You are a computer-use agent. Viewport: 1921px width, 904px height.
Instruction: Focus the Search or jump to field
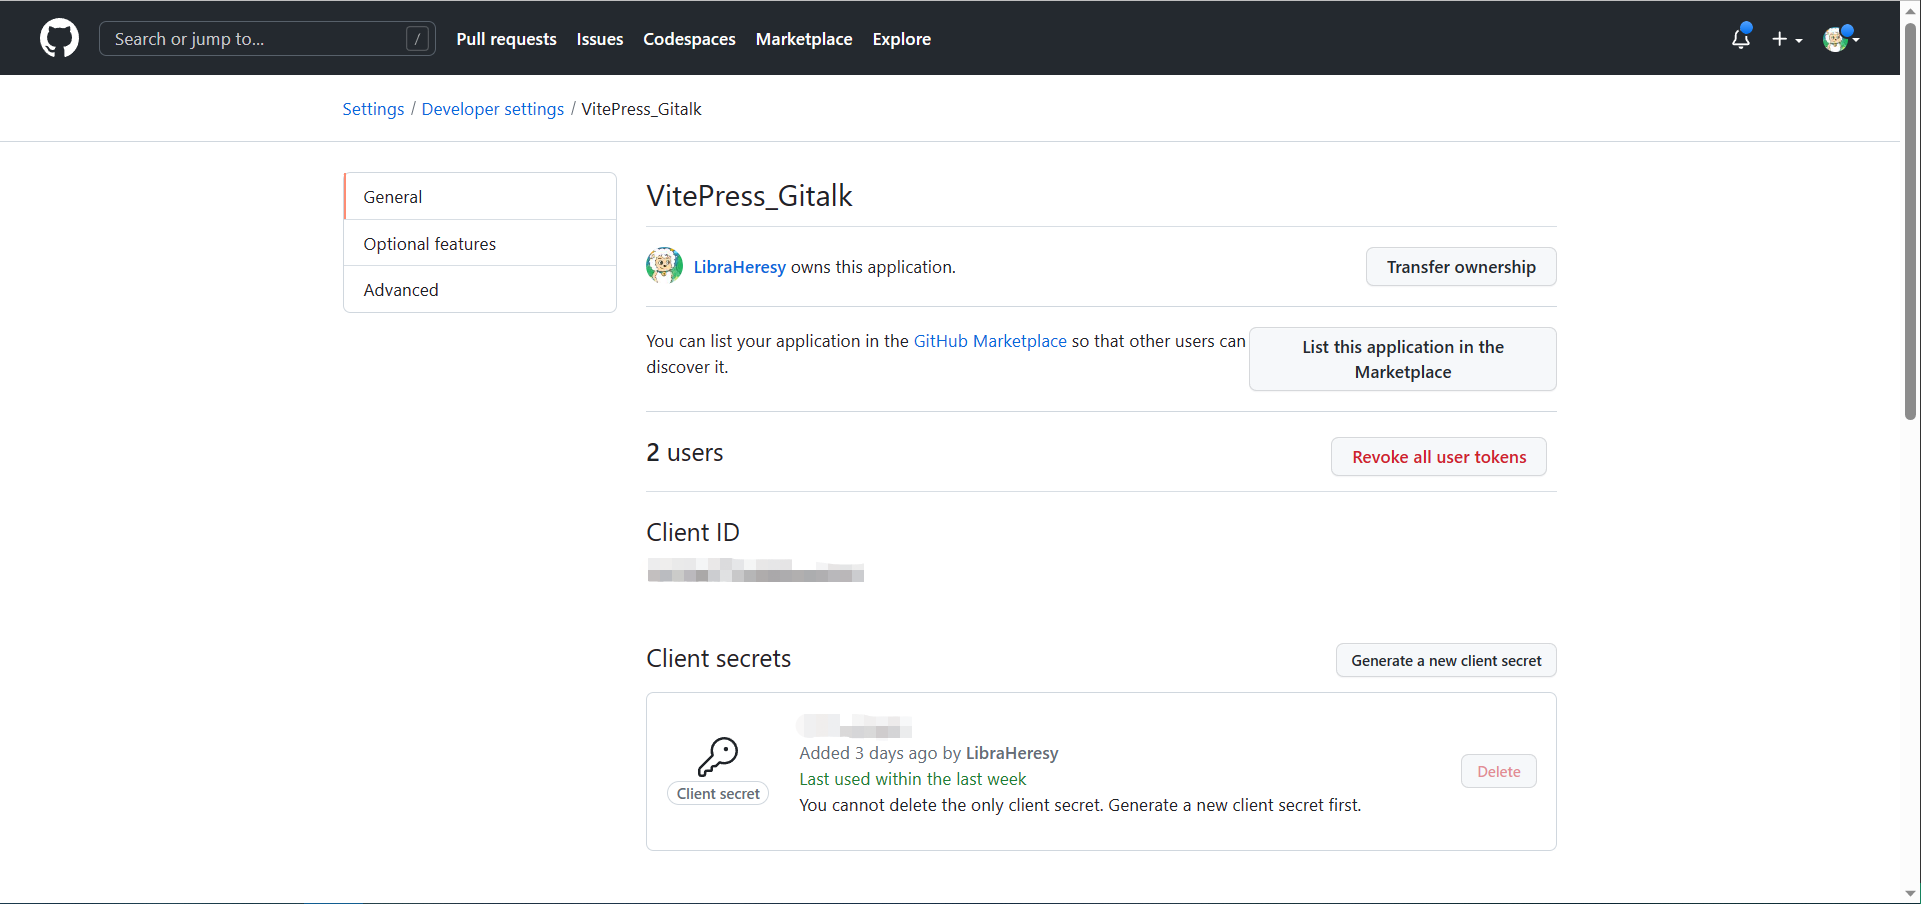pyautogui.click(x=267, y=39)
